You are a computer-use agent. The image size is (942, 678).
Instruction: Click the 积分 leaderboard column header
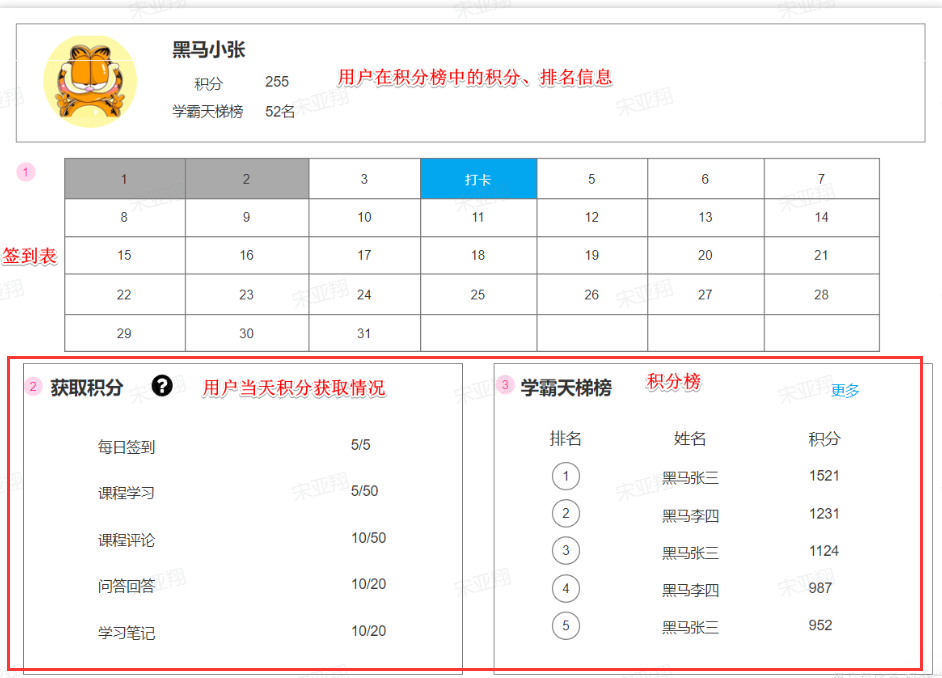click(824, 438)
